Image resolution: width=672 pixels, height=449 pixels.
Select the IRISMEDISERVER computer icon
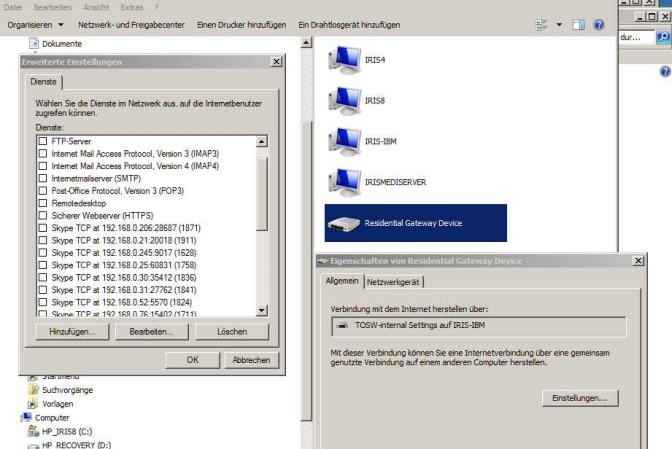345,182
